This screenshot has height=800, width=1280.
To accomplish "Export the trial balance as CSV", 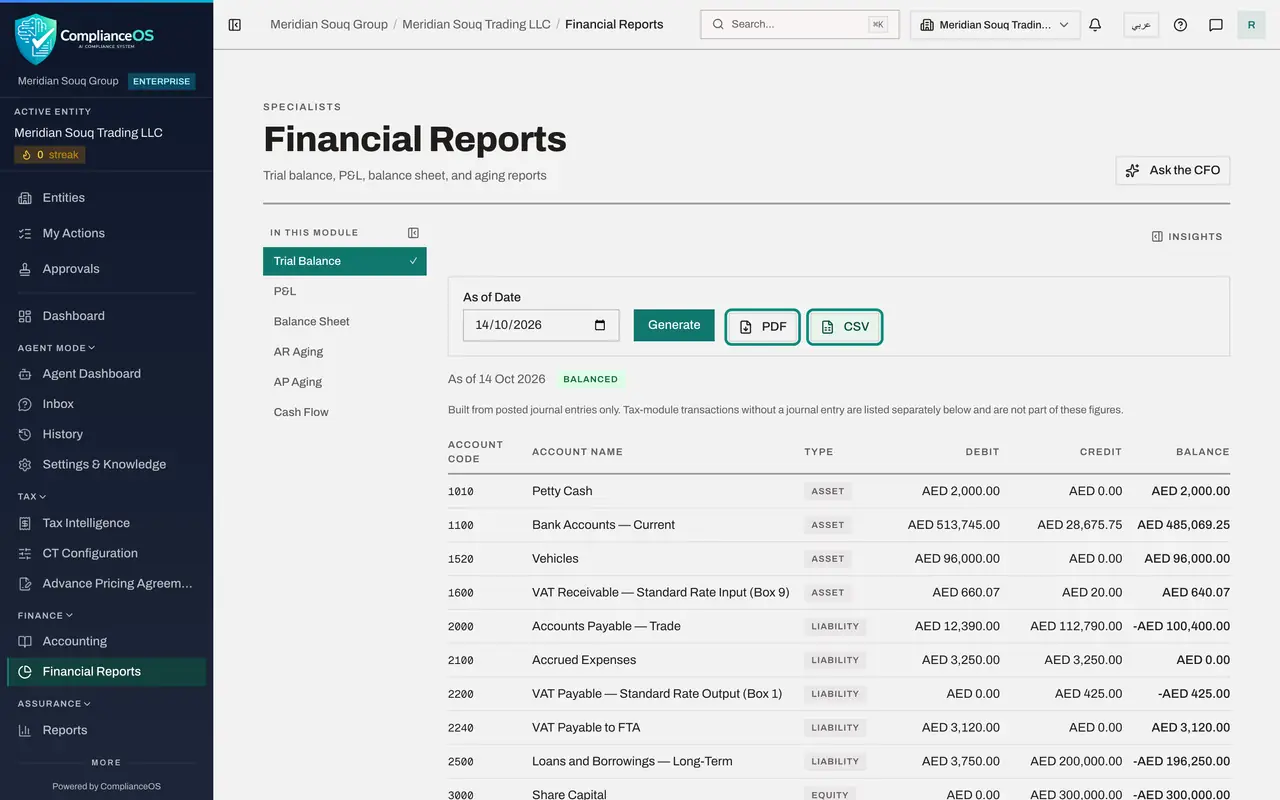I will click(x=844, y=326).
